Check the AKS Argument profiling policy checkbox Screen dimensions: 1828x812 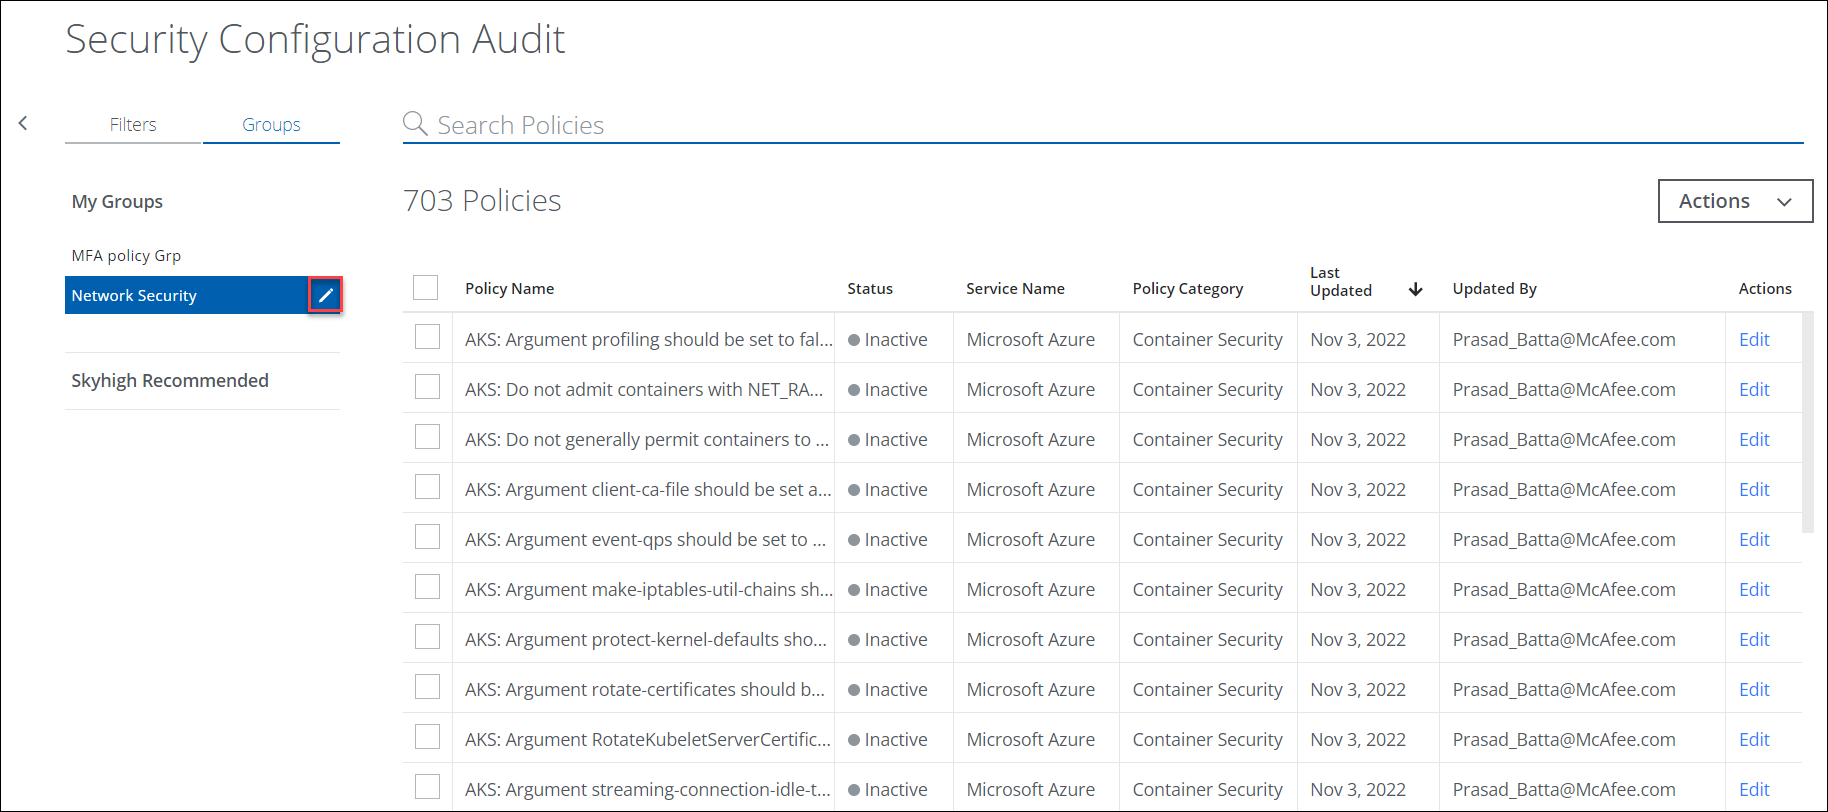click(427, 338)
